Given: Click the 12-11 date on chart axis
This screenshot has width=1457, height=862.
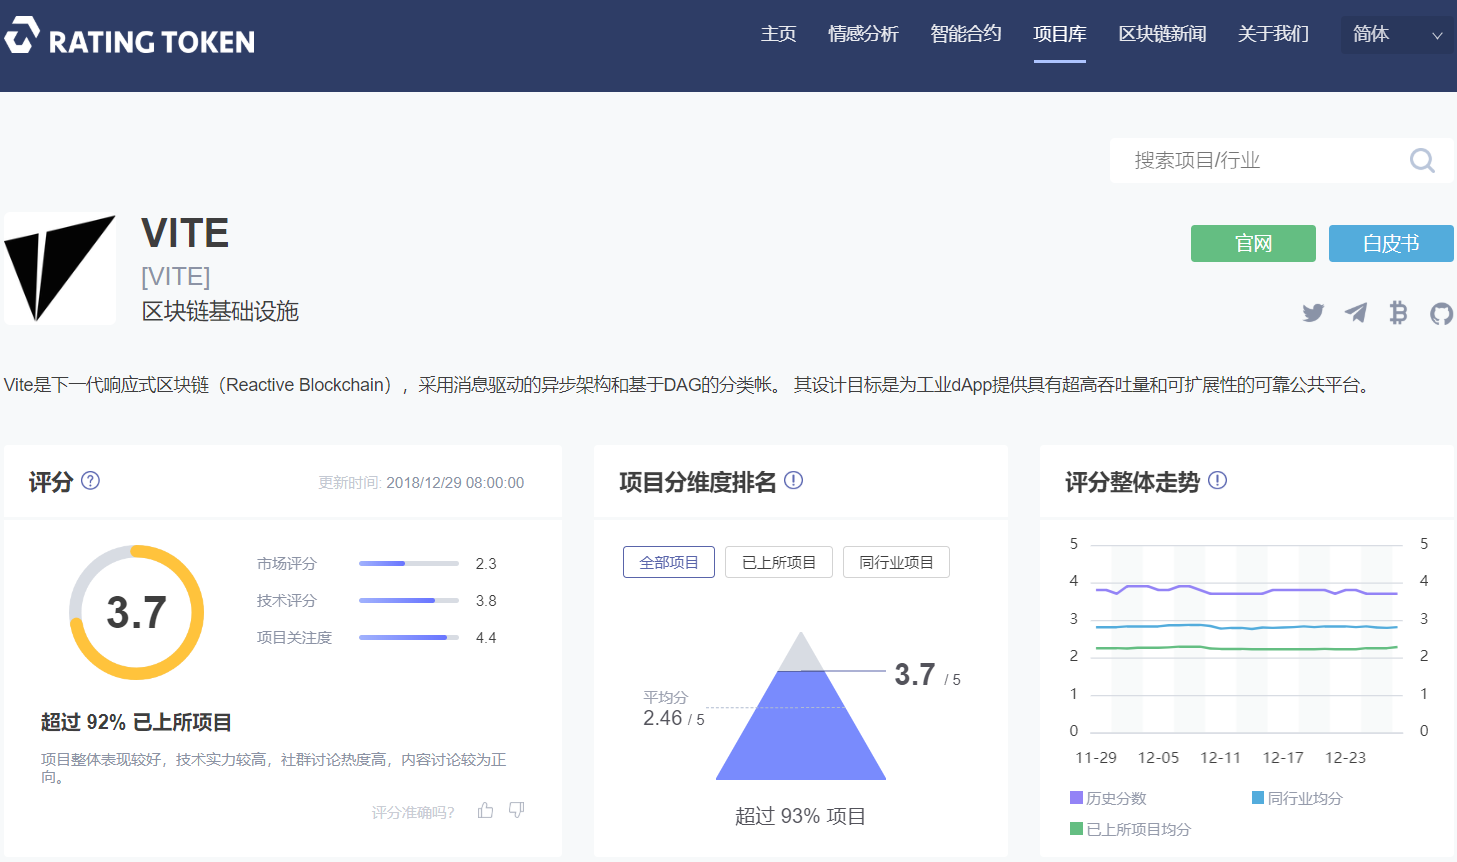Looking at the screenshot, I should 1220,758.
